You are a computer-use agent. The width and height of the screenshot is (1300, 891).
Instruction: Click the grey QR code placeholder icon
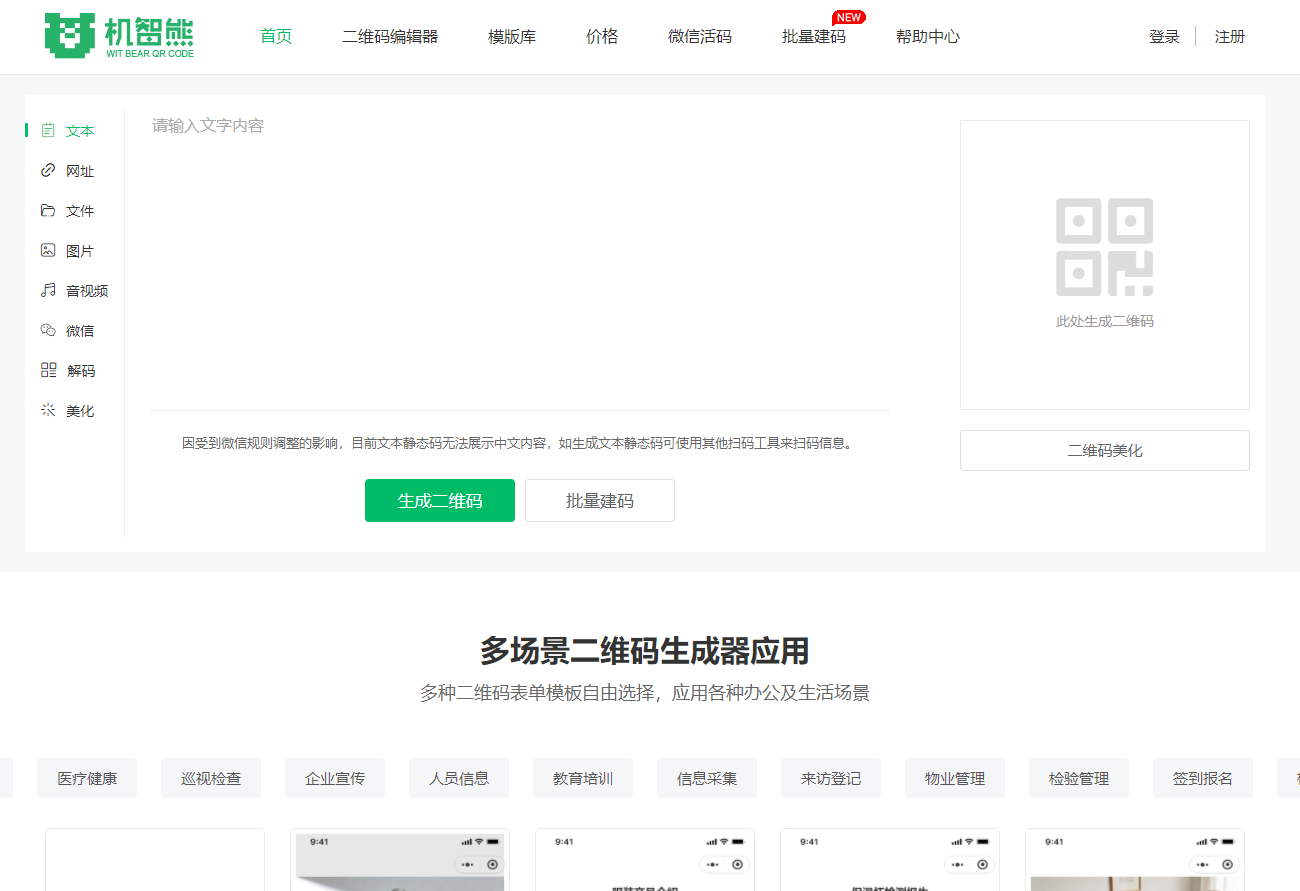pos(1105,247)
